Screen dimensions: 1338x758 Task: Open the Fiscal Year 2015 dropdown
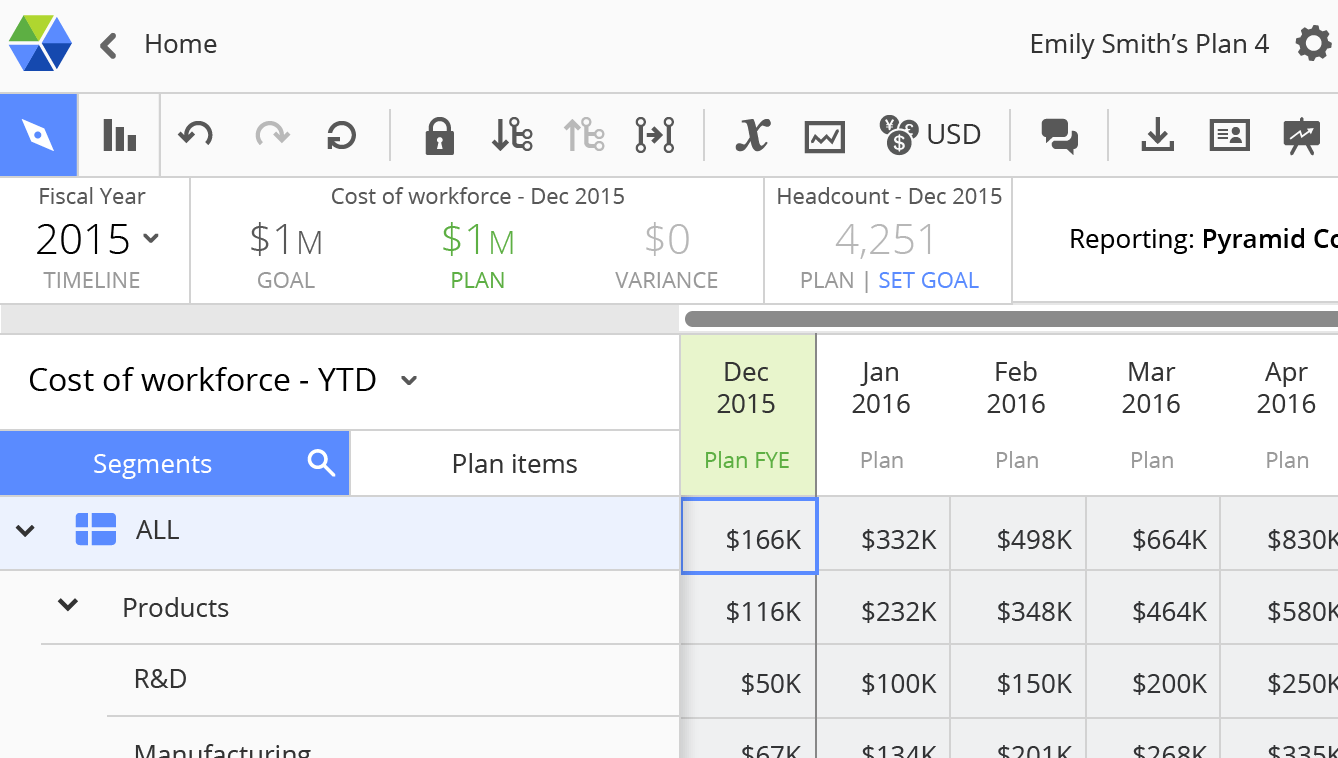(x=97, y=239)
